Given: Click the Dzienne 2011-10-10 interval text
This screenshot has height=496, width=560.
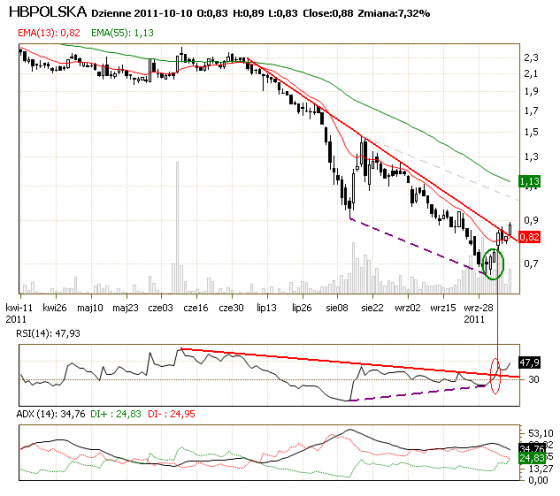Looking at the screenshot, I should tap(141, 14).
